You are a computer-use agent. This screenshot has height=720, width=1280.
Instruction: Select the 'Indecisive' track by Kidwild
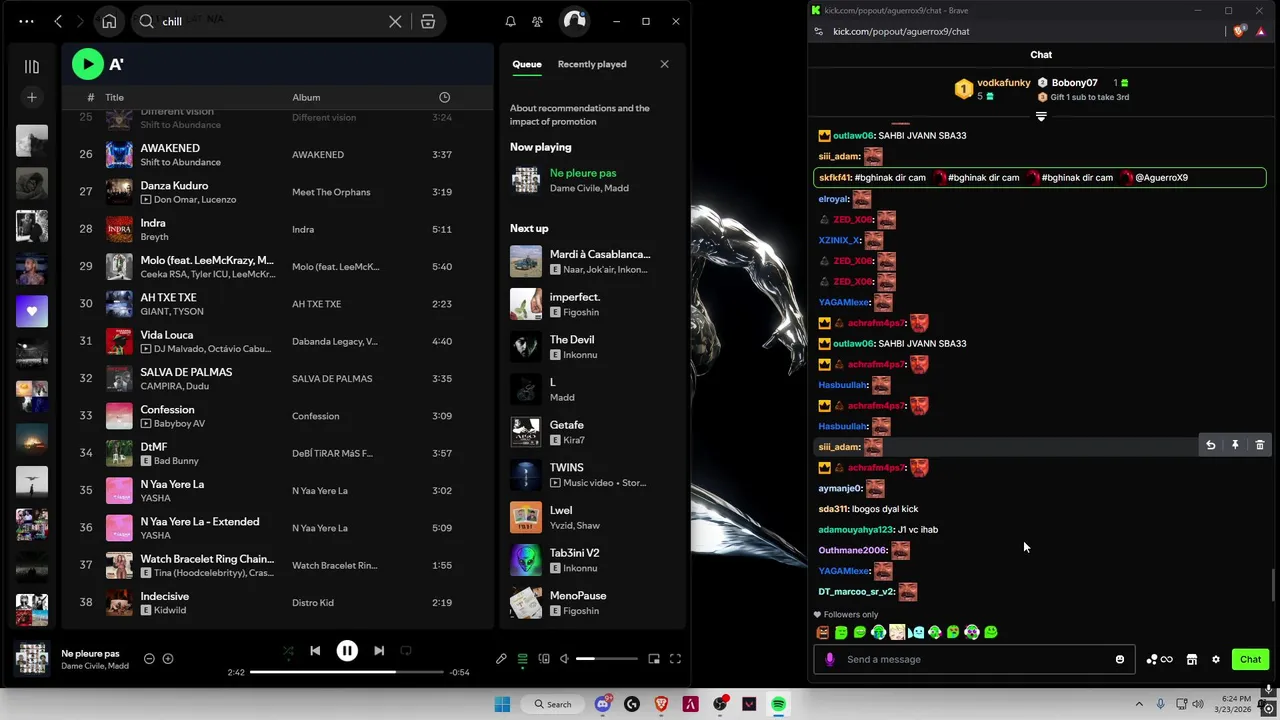tap(277, 603)
